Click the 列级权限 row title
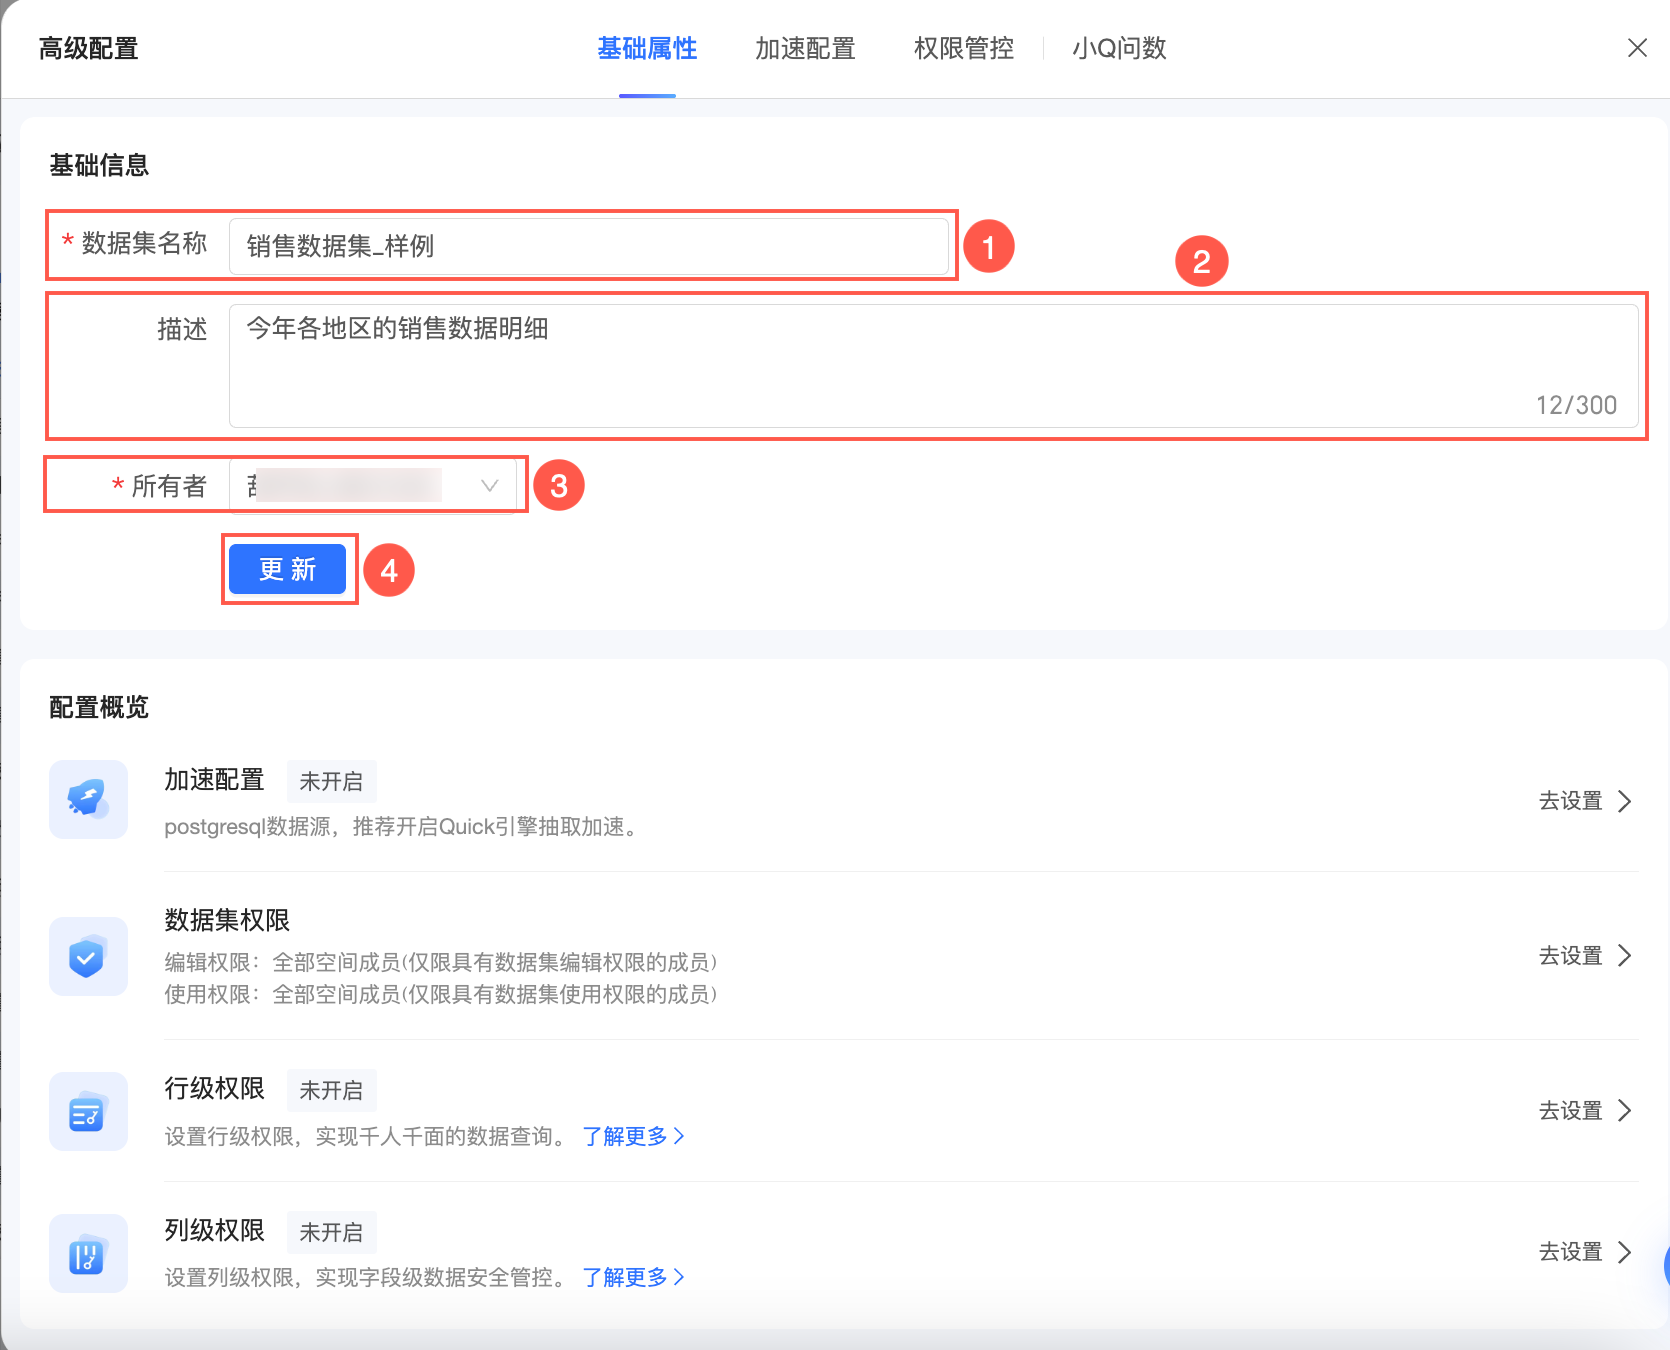The width and height of the screenshot is (1670, 1350). click(214, 1230)
